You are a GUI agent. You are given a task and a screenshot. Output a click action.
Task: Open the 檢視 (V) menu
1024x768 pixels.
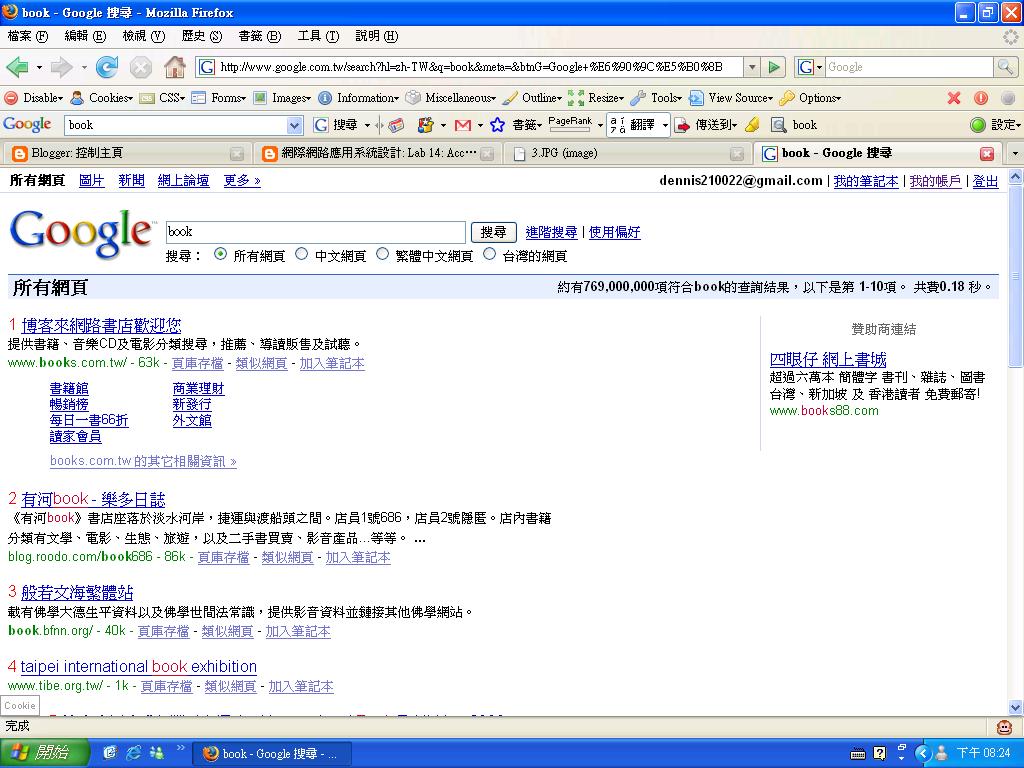pyautogui.click(x=144, y=36)
